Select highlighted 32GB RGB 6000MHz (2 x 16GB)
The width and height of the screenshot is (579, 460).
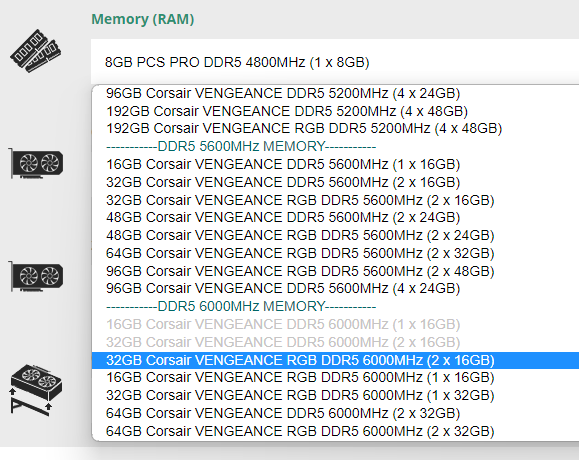pos(335,360)
